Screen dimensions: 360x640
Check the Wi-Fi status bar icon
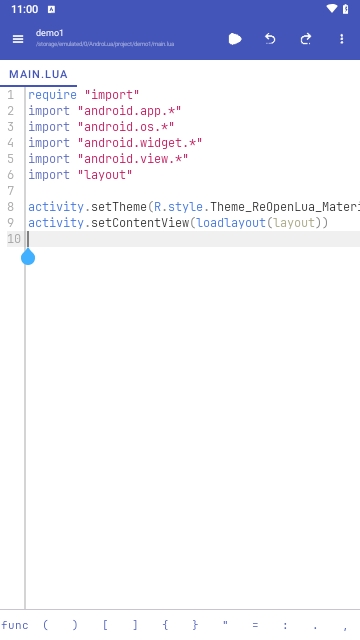click(x=331, y=9)
